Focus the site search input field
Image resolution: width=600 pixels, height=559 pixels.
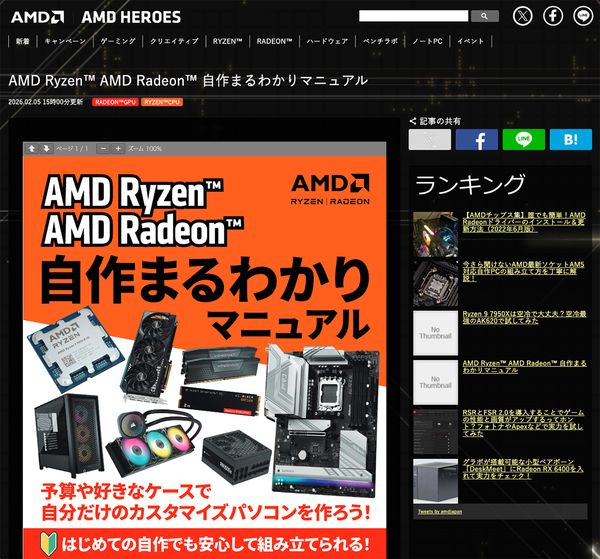(x=414, y=16)
